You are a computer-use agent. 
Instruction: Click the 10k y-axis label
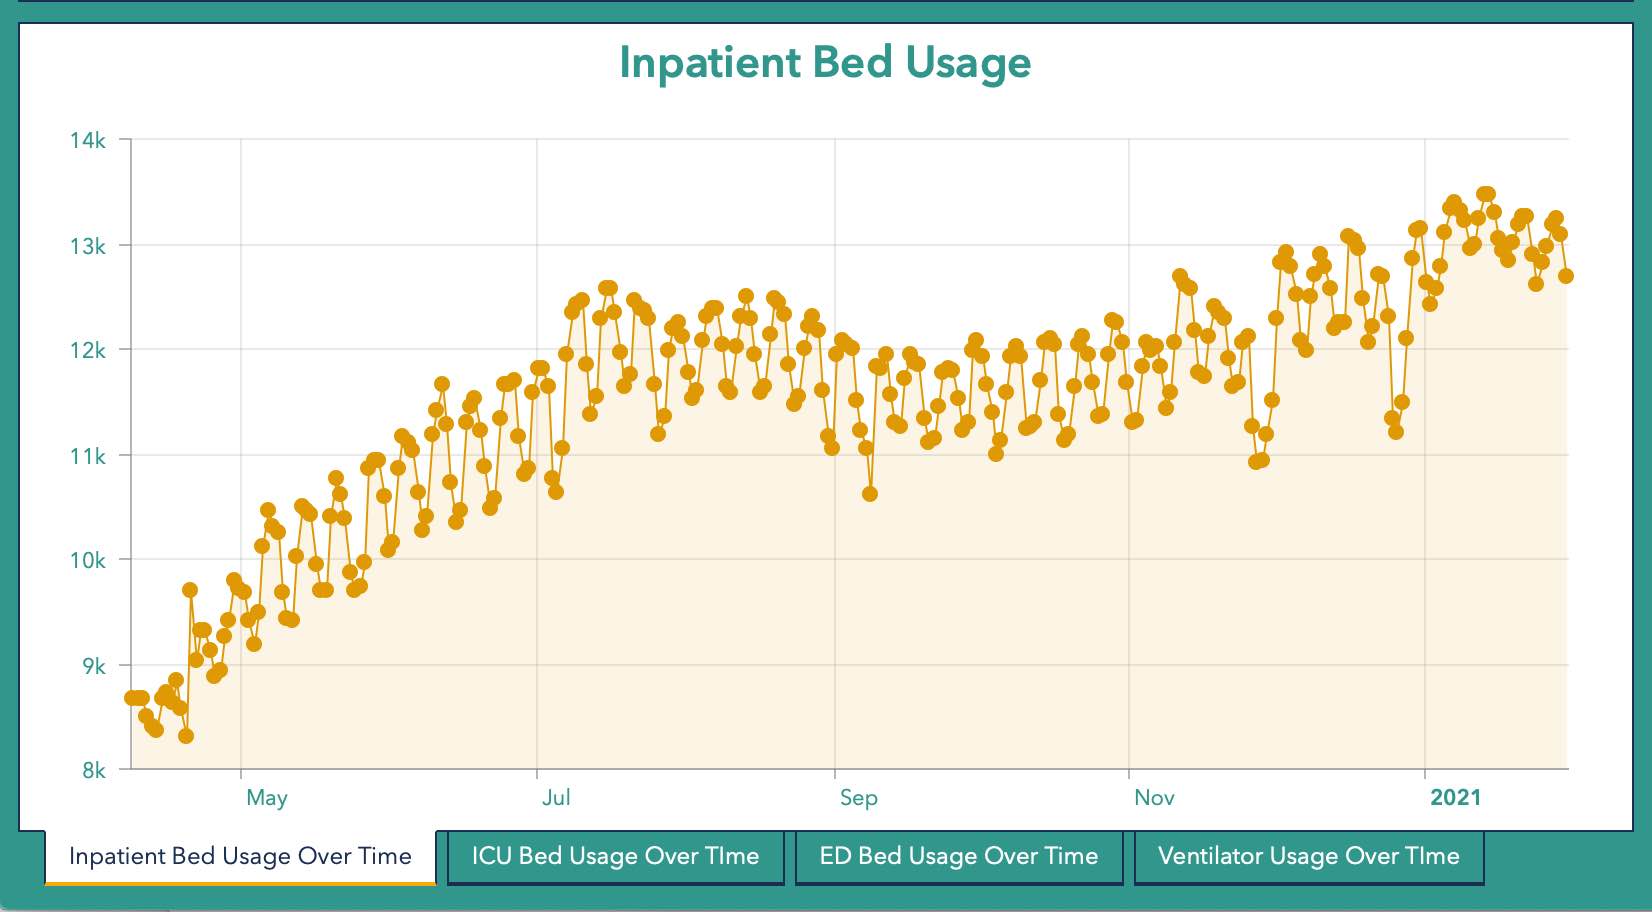(88, 561)
